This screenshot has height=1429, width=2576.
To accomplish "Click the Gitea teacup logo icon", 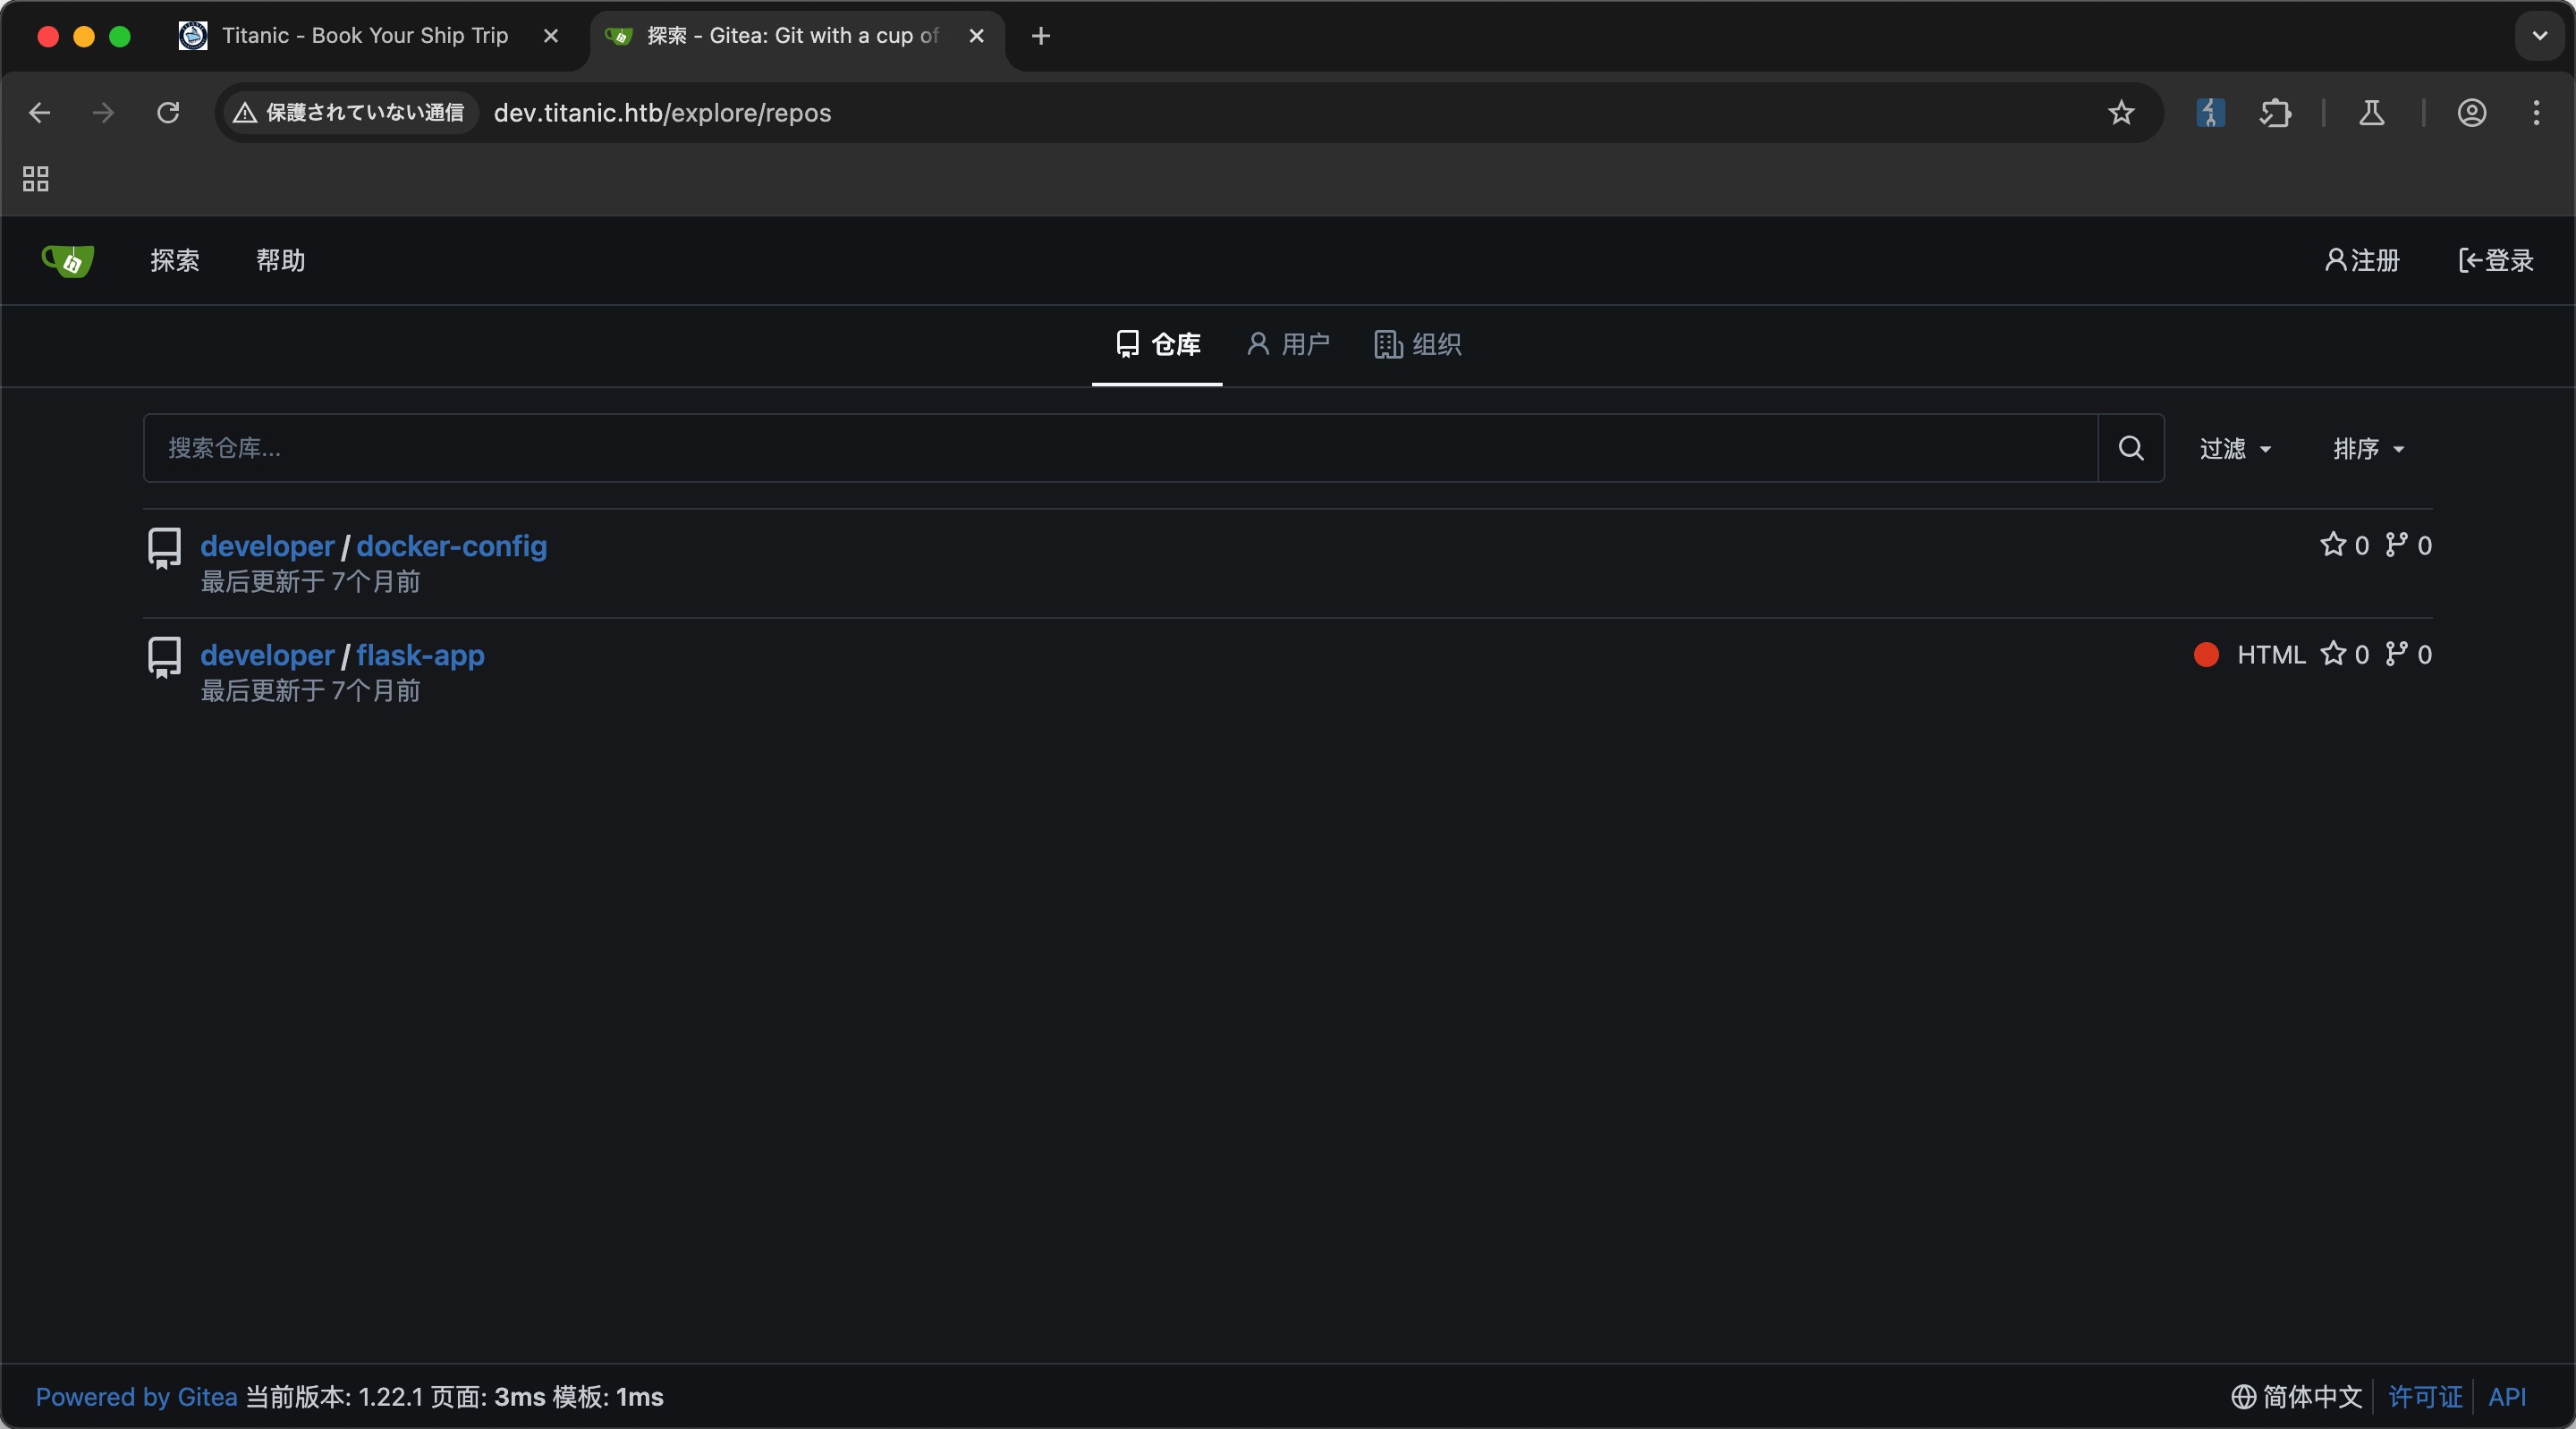I will coord(68,261).
